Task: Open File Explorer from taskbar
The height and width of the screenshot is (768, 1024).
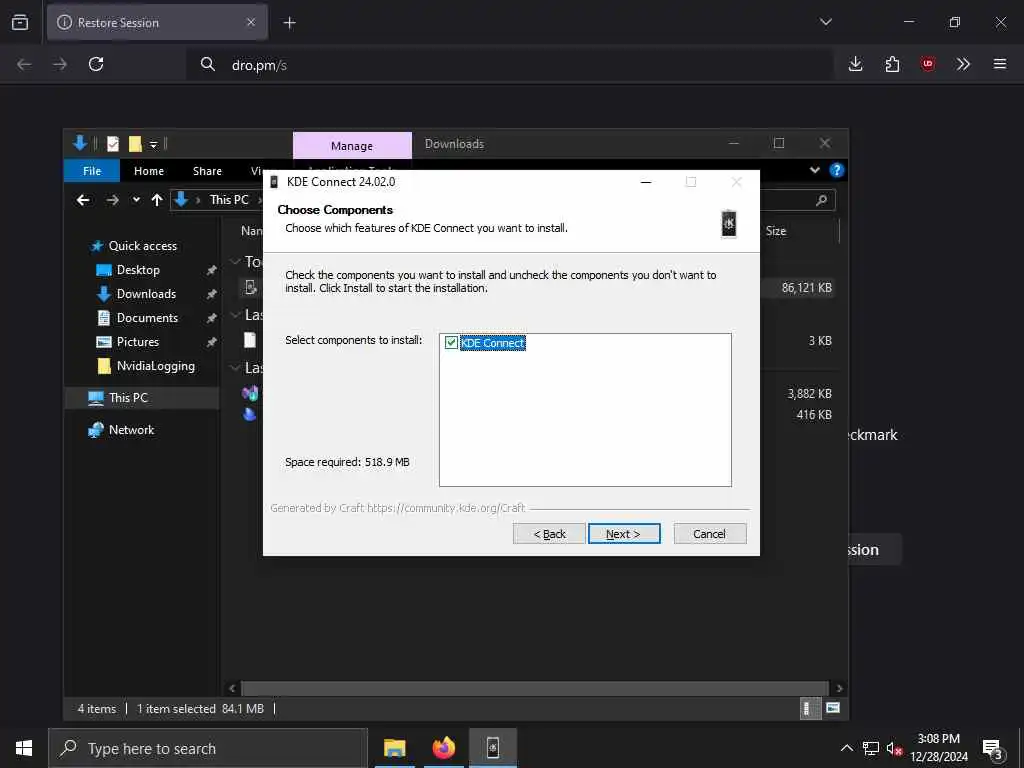Action: (x=394, y=748)
